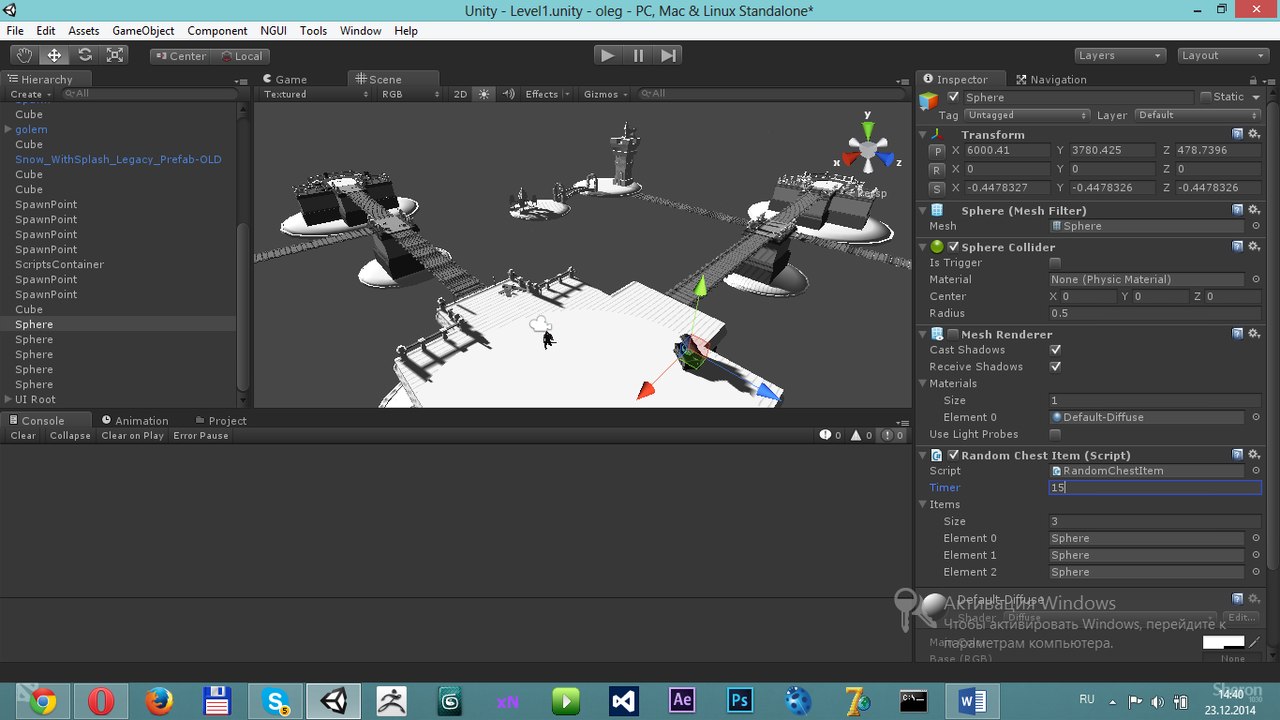
Task: Toggle scene audio speaker icon
Action: pos(508,94)
